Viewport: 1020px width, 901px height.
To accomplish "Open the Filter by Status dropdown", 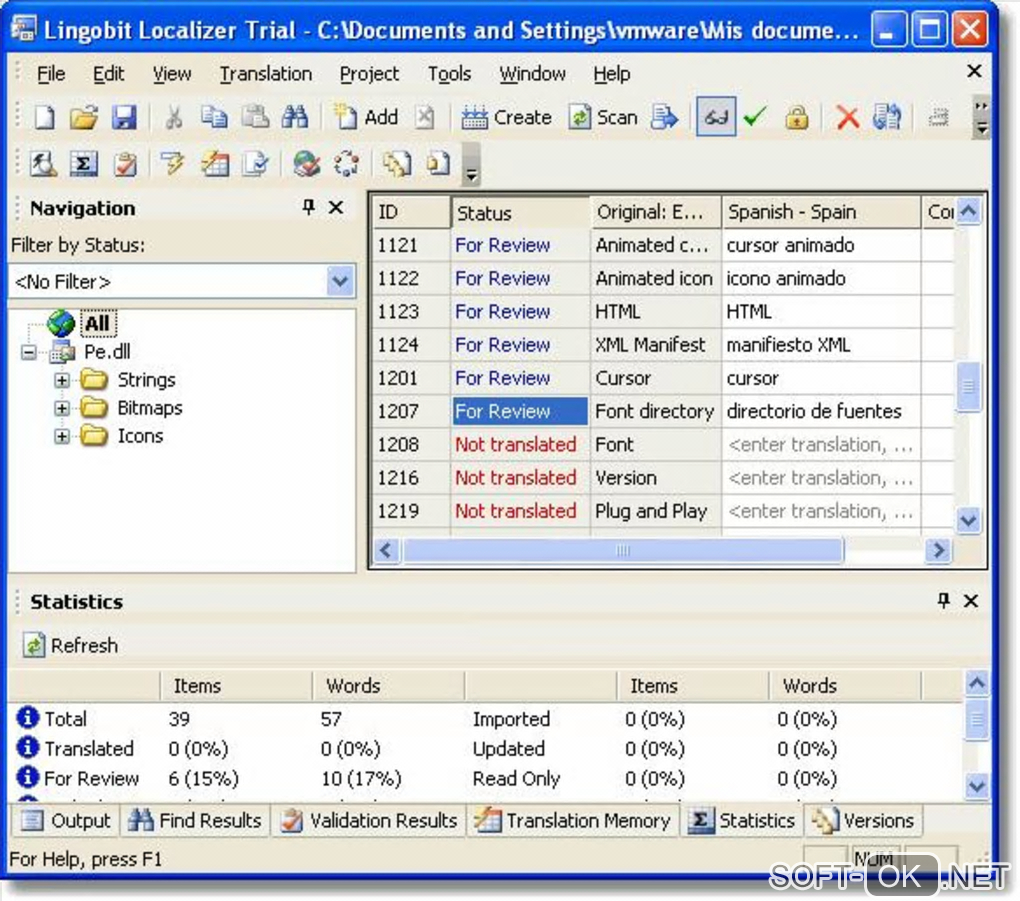I will [340, 281].
